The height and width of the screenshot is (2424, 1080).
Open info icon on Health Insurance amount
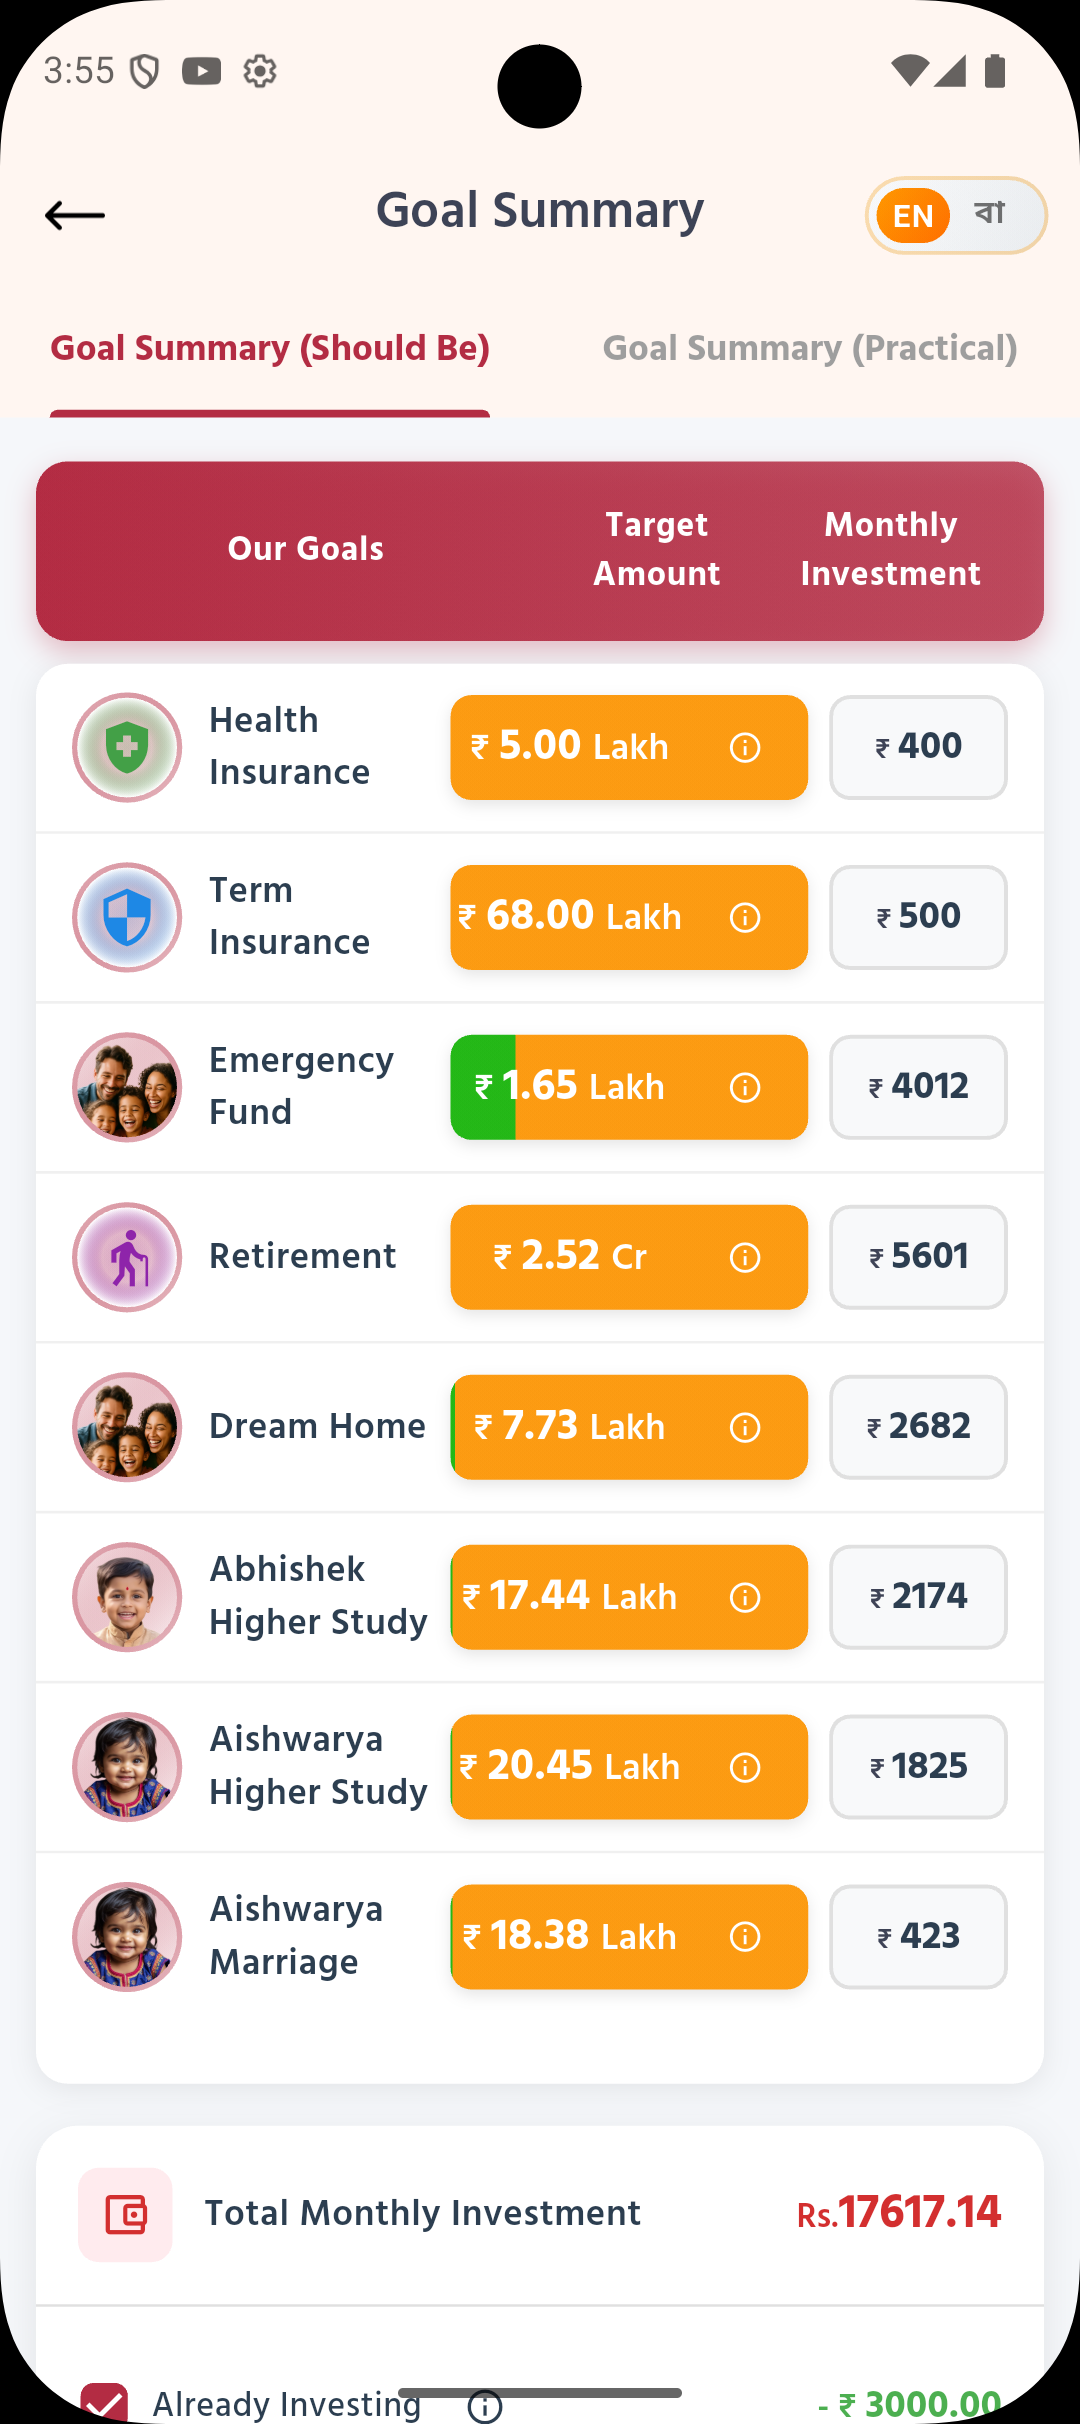[x=745, y=748]
